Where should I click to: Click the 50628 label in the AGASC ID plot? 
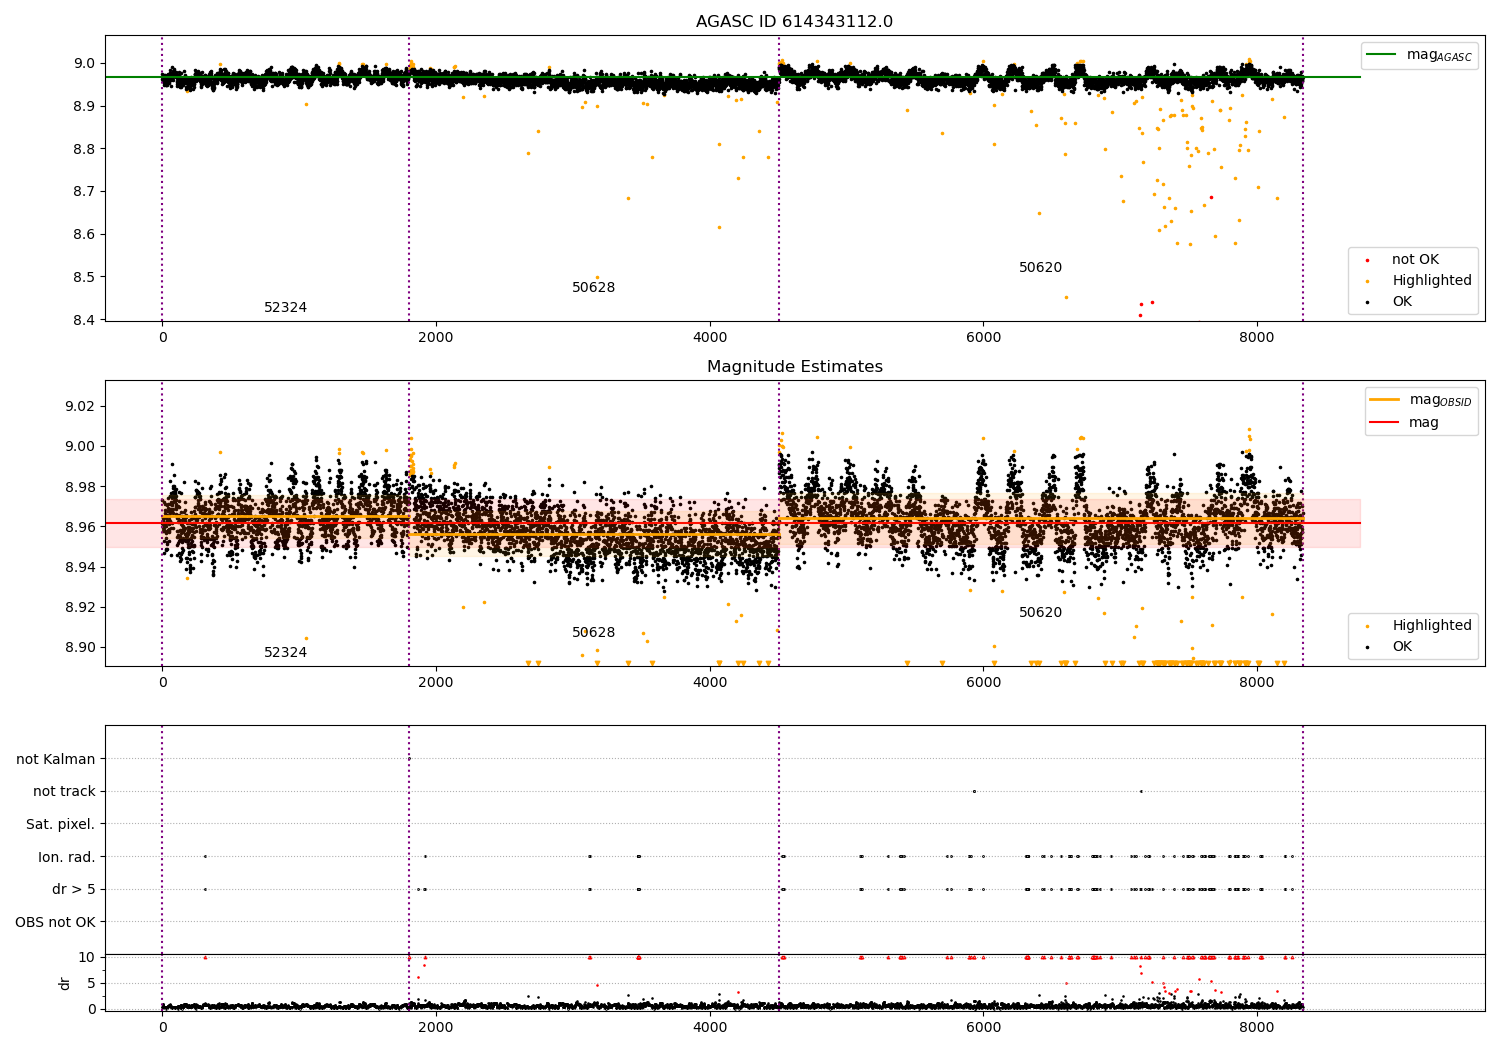click(x=593, y=288)
